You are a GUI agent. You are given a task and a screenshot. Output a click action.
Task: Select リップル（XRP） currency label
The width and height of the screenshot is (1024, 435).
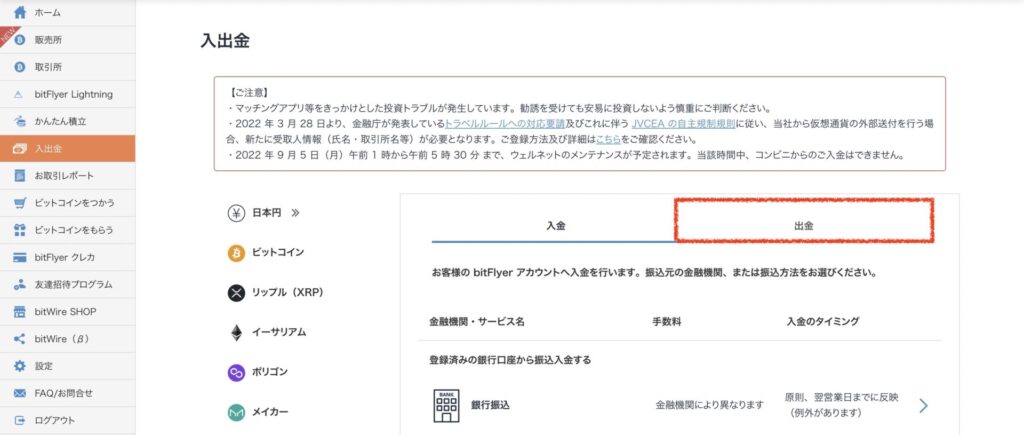288,293
